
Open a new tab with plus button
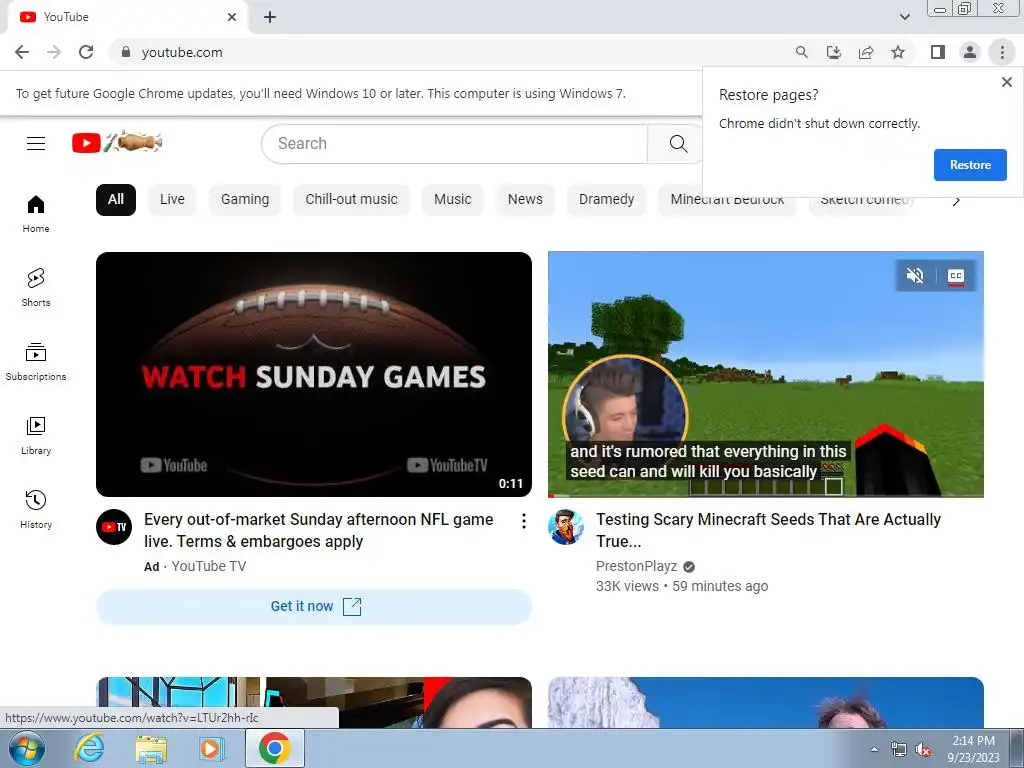point(270,18)
